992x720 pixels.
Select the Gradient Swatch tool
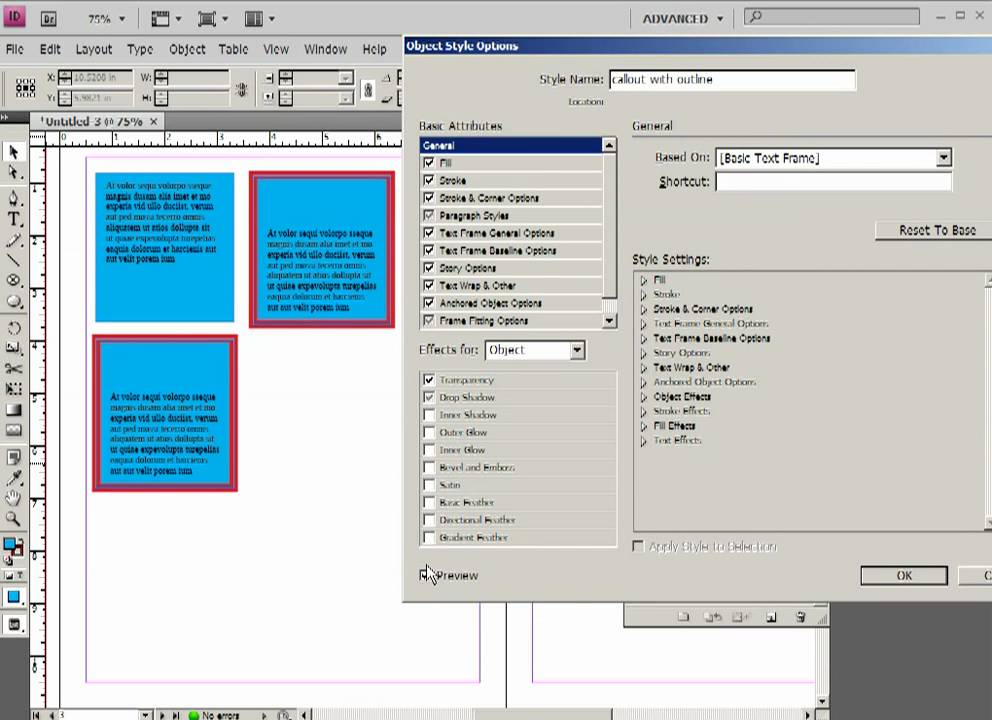click(14, 410)
